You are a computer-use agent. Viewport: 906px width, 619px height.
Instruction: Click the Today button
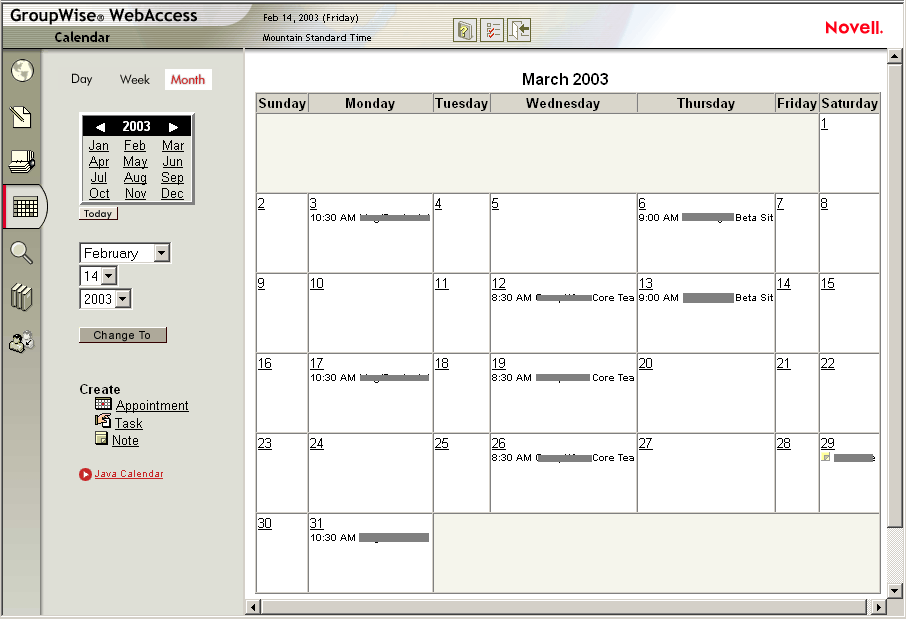[97, 213]
